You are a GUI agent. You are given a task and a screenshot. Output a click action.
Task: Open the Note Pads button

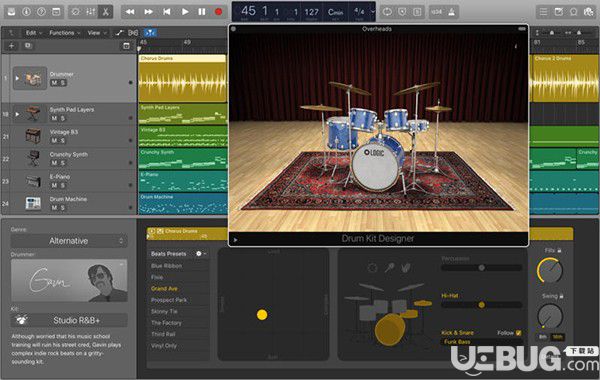tap(558, 12)
